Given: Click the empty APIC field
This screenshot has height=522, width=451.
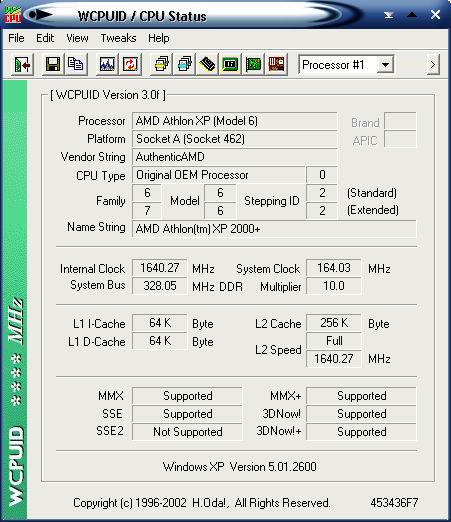Looking at the screenshot, I should click(400, 139).
